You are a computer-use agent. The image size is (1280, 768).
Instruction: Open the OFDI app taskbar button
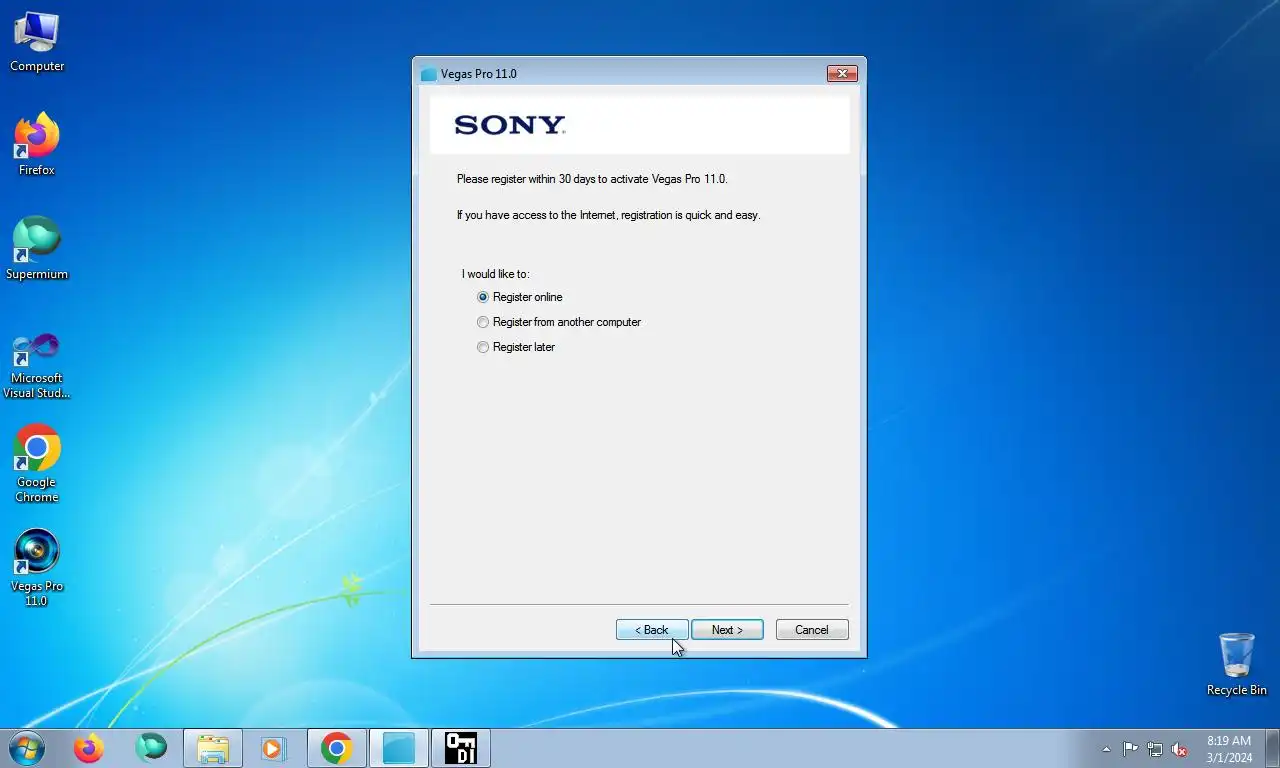(x=460, y=748)
